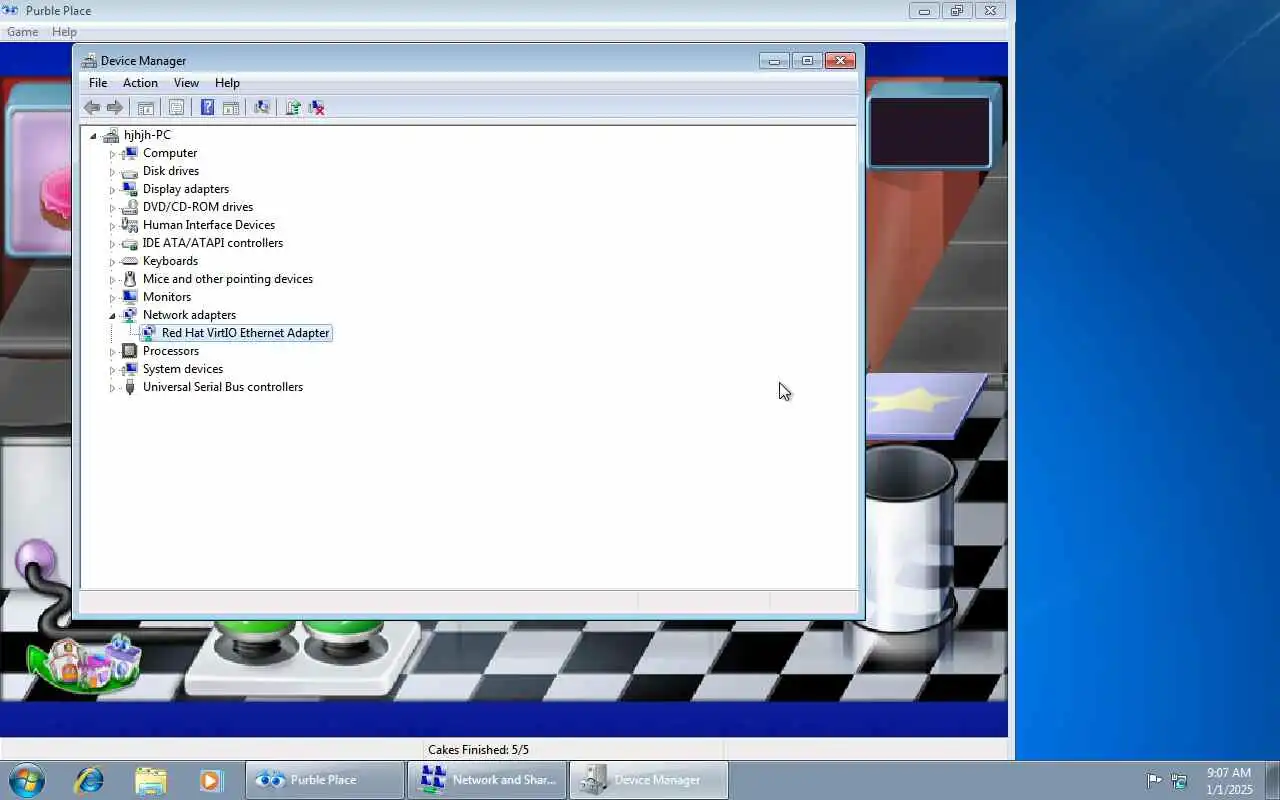Viewport: 1280px width, 800px height.
Task: Expand Universal Serial Bus controllers node
Action: tap(112, 388)
